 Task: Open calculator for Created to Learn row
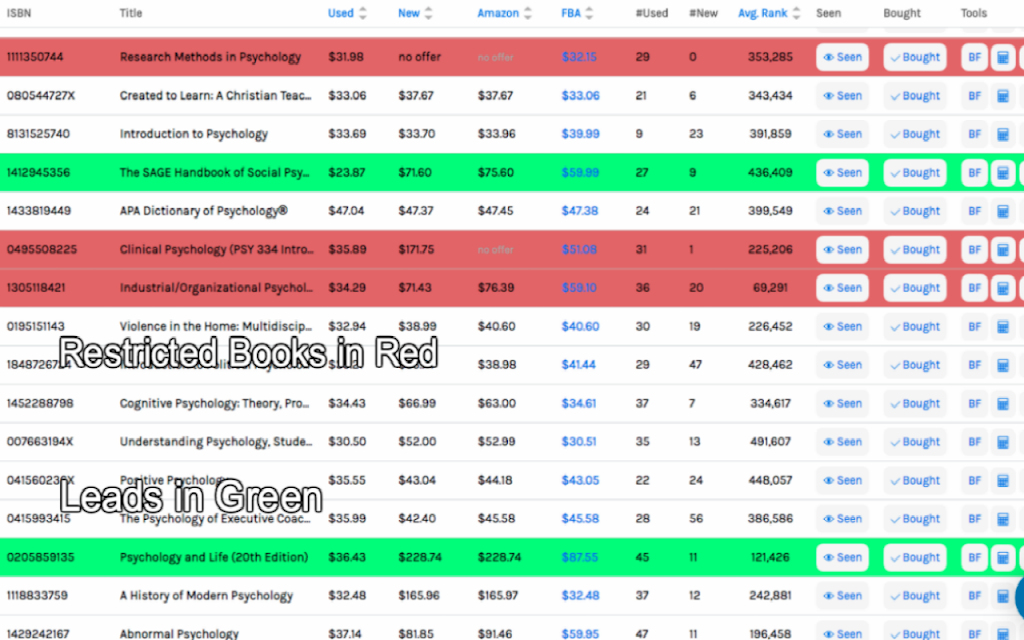(x=1002, y=96)
